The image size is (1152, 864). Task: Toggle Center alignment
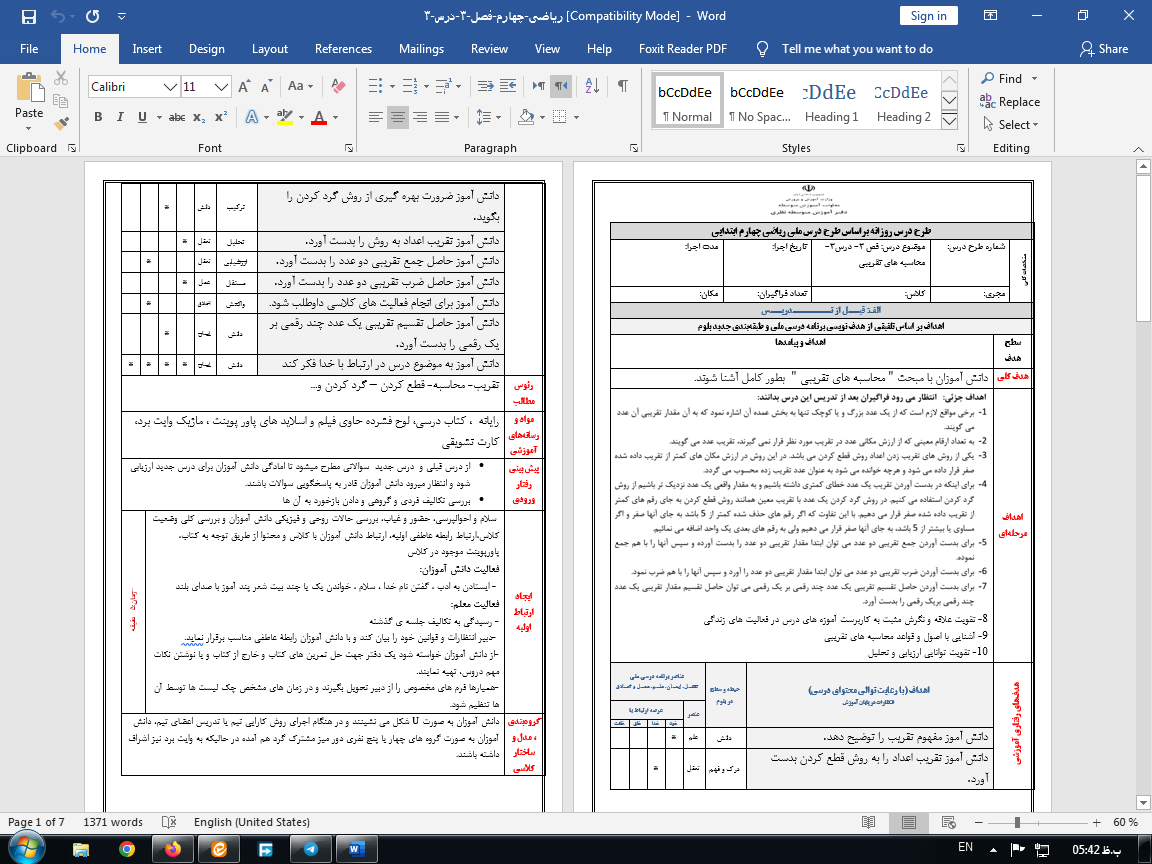click(397, 118)
